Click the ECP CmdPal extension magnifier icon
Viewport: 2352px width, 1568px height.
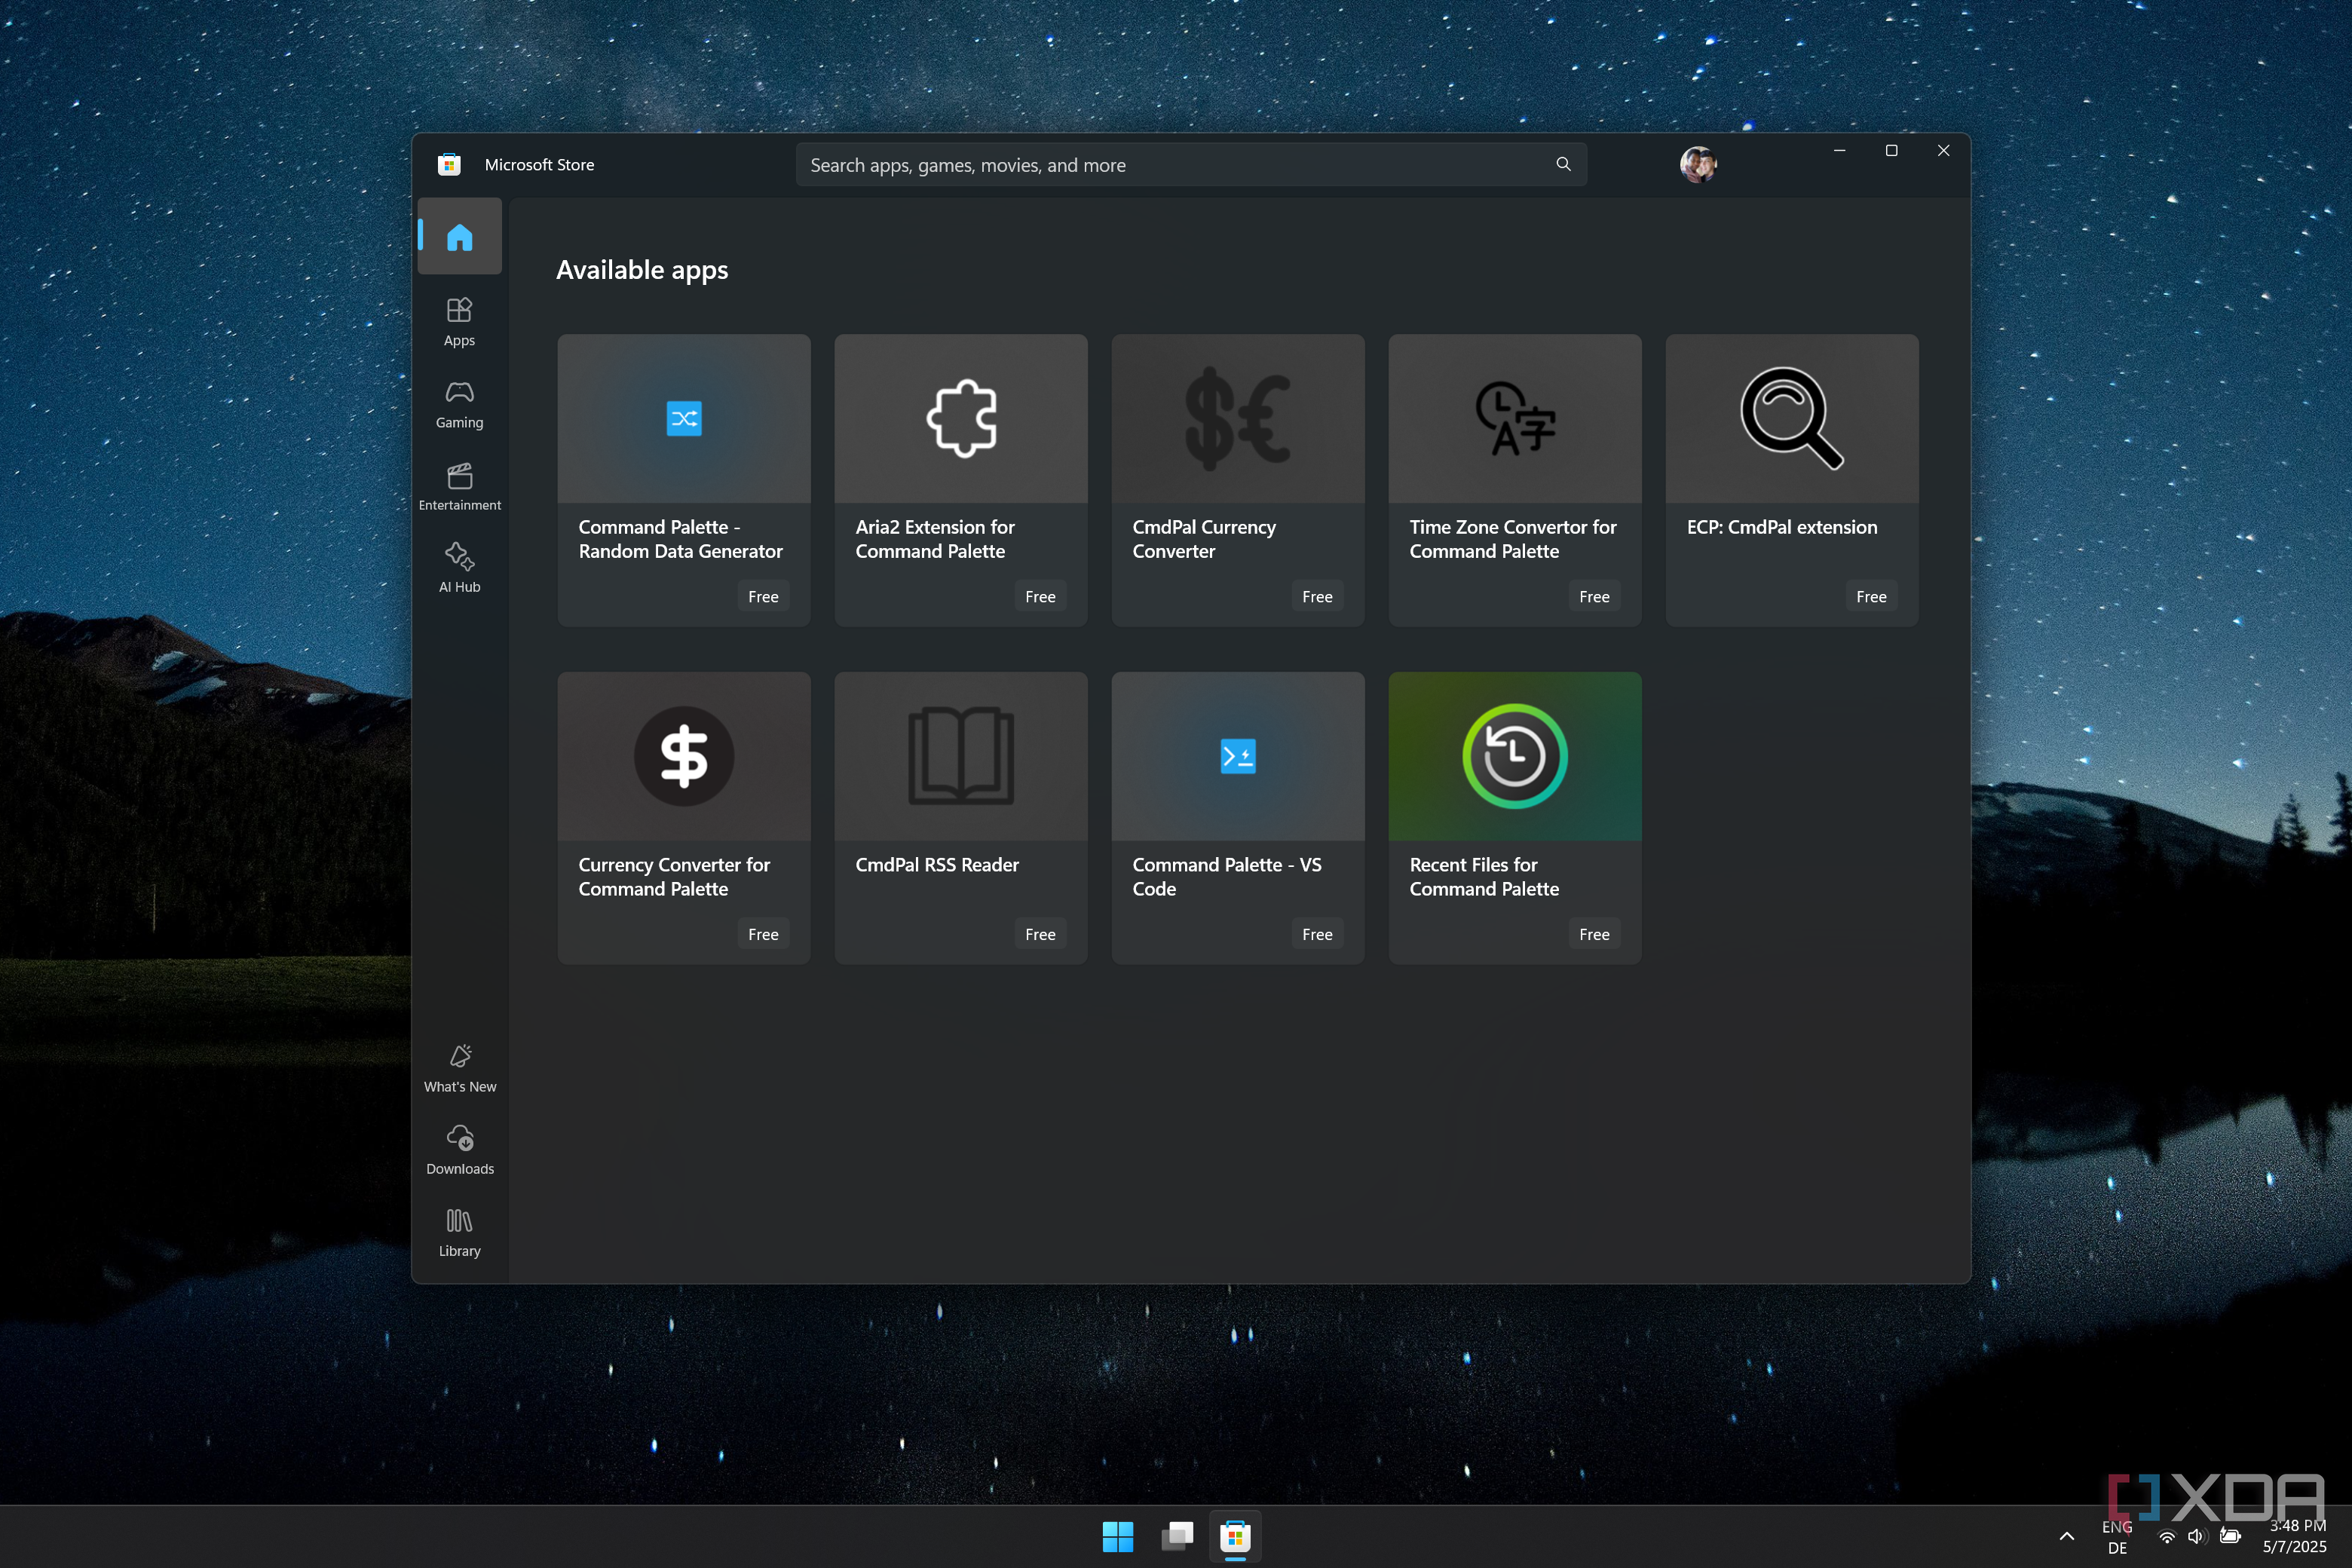click(1792, 418)
